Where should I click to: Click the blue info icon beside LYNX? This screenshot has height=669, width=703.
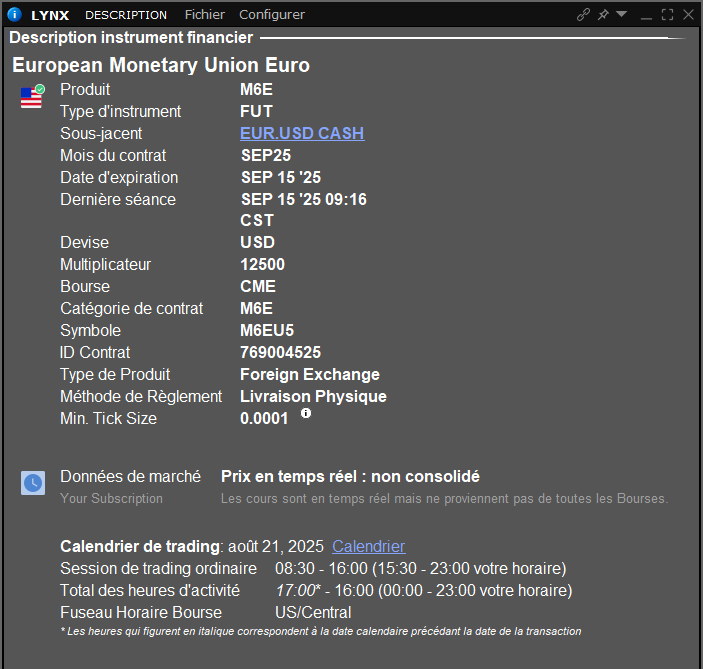click(15, 14)
